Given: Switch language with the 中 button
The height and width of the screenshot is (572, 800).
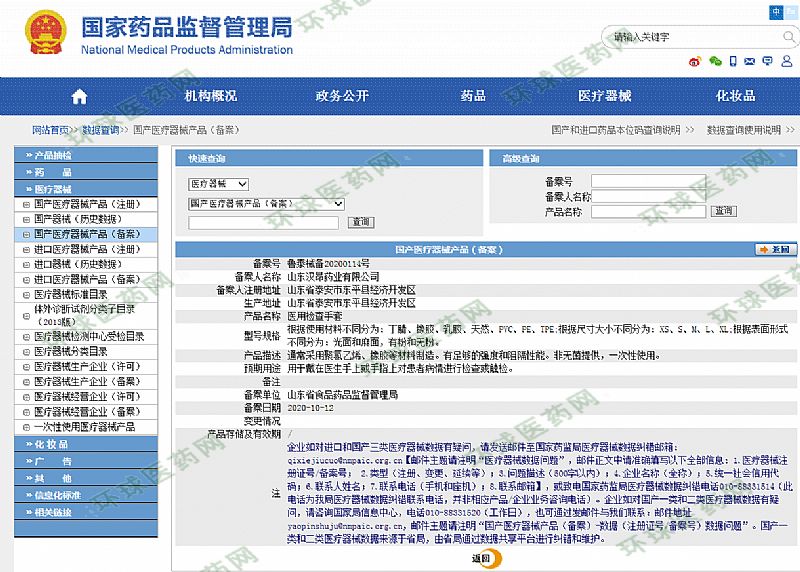Looking at the screenshot, I should click(777, 11).
